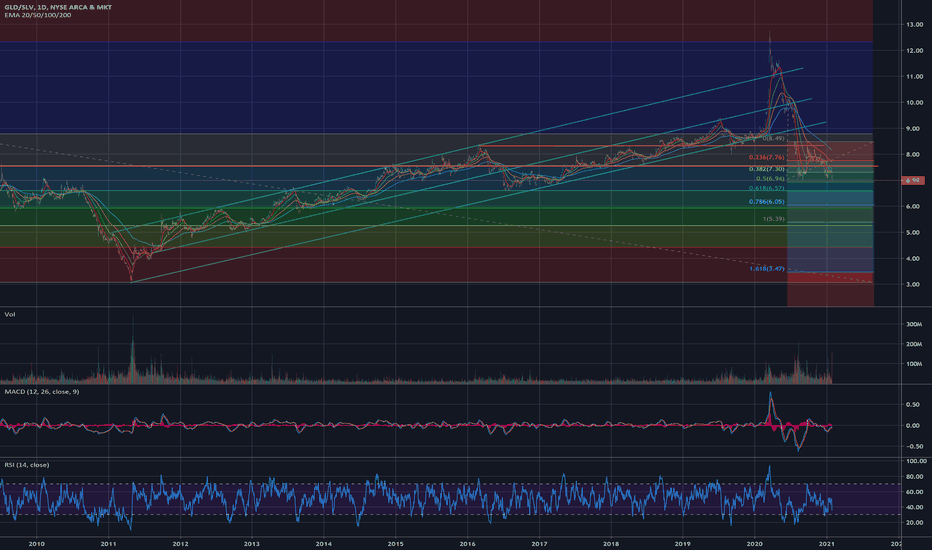The width and height of the screenshot is (932, 550).
Task: Click the 2015 year on time axis
Action: pos(395,543)
